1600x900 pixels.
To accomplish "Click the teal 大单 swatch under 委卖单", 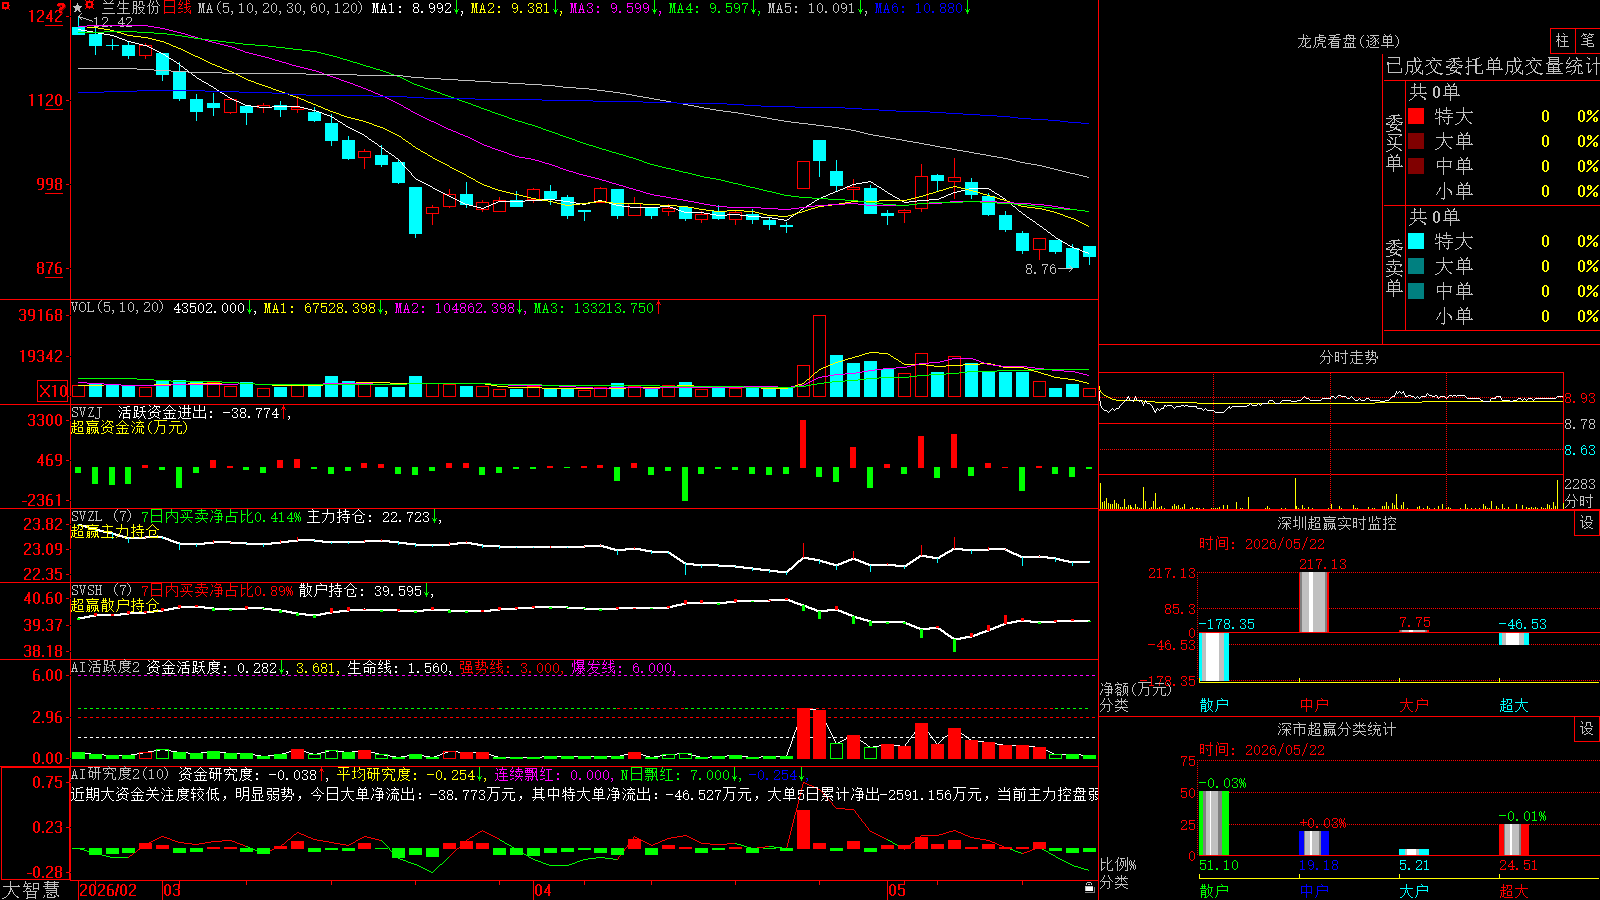I will point(1416,266).
